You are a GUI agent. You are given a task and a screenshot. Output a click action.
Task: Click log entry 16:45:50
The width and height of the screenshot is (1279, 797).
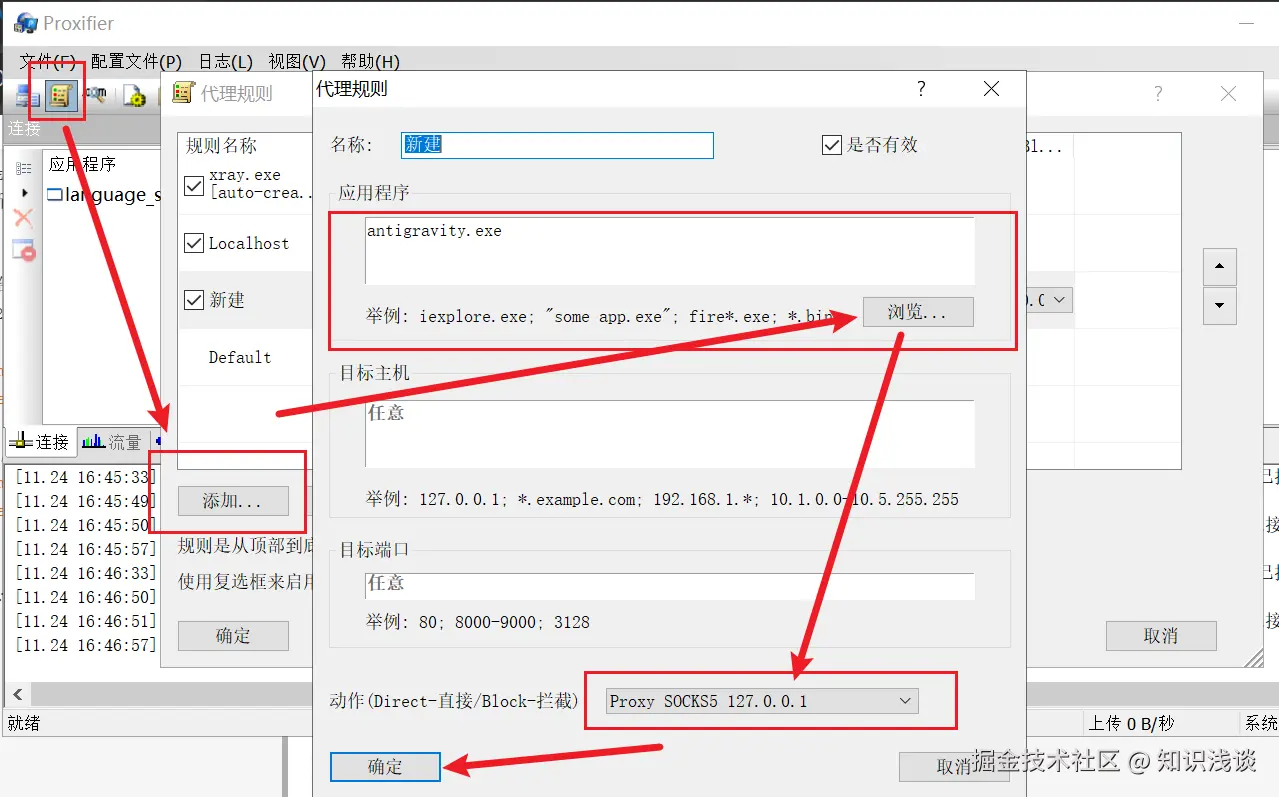85,525
